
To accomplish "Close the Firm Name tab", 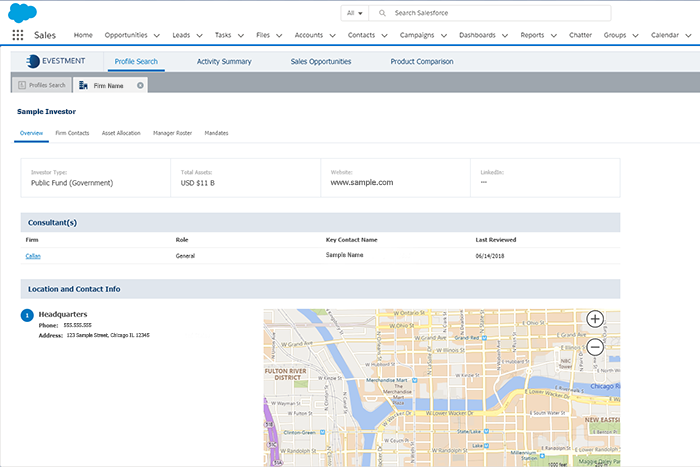I will pos(140,85).
